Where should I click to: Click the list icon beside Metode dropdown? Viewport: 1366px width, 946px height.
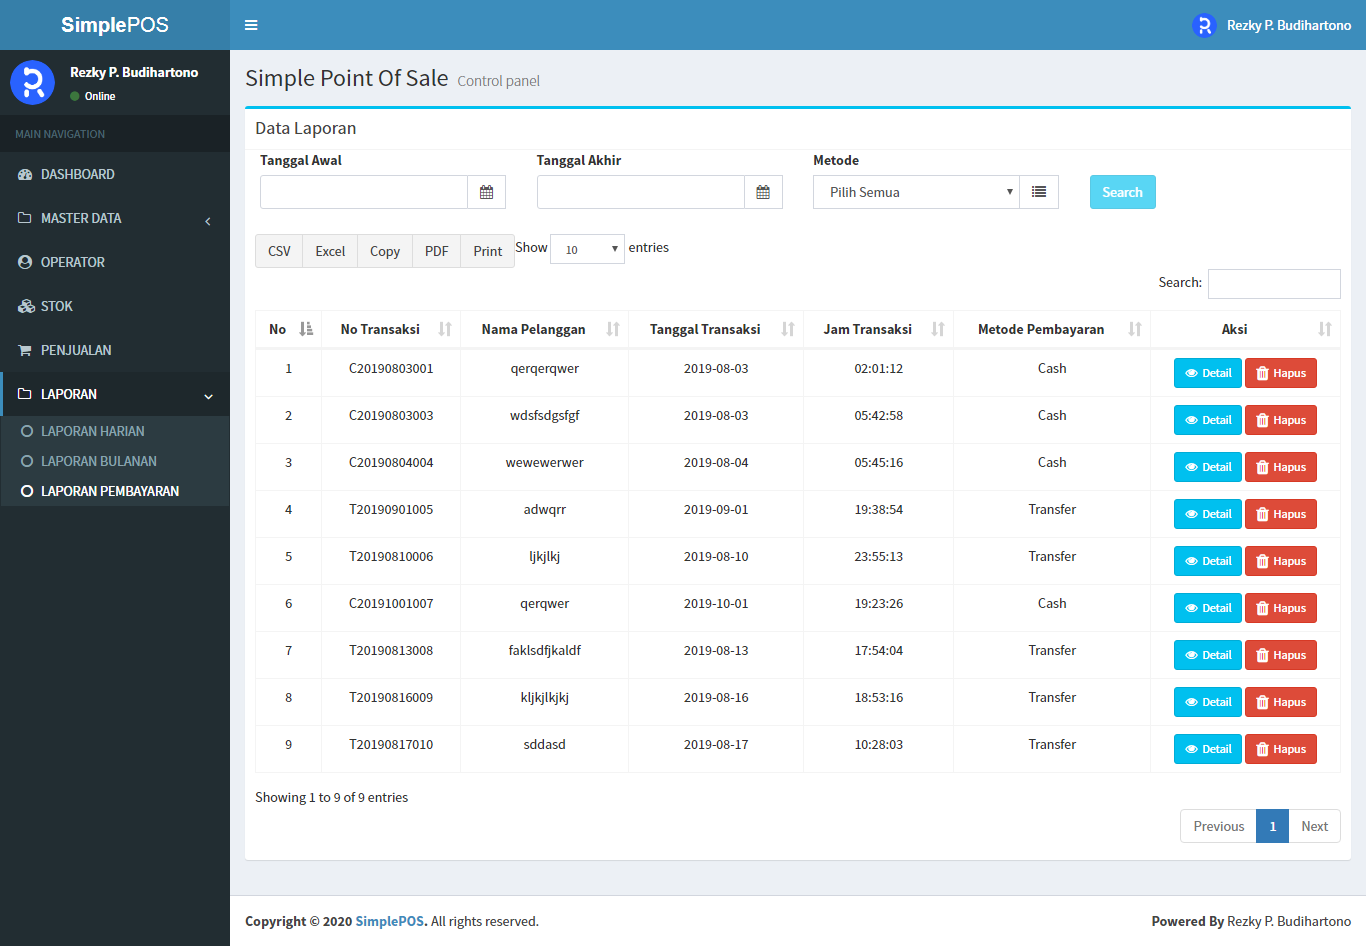[x=1039, y=191]
